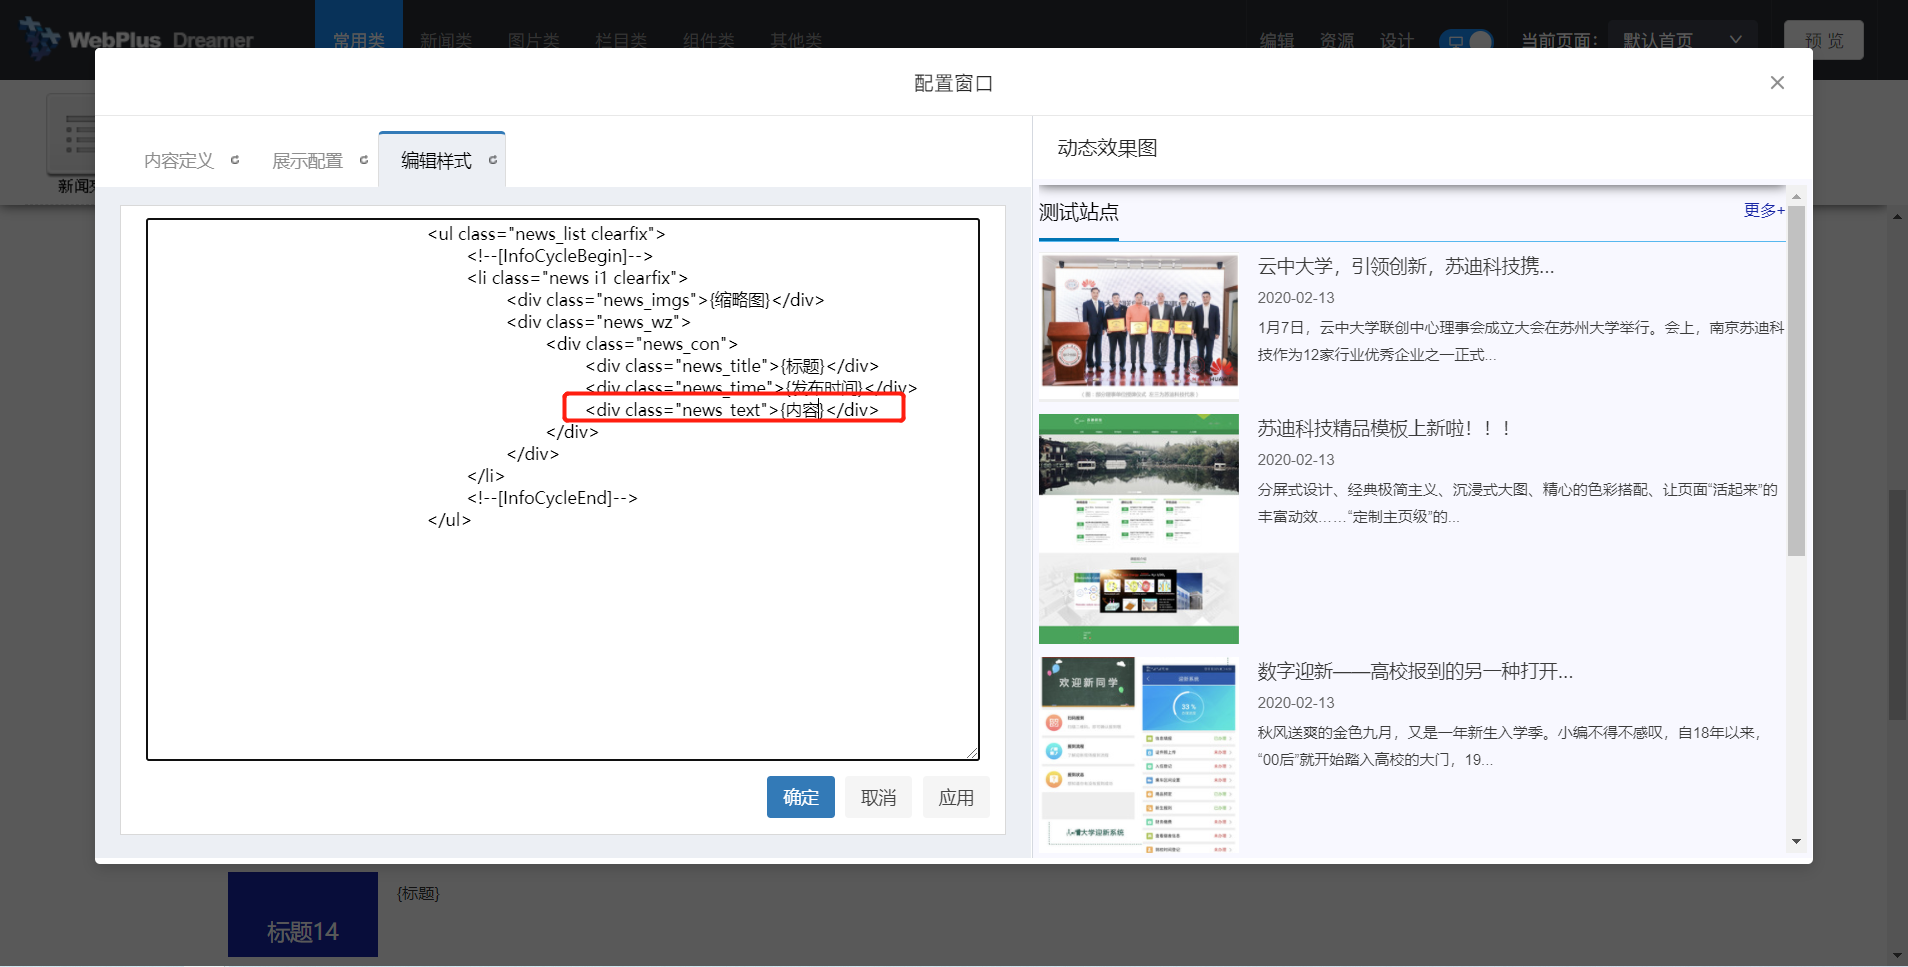Screen dimensions: 1908x967
Task: Click the preview panel vertical scrollbar thumb
Action: tap(1796, 380)
